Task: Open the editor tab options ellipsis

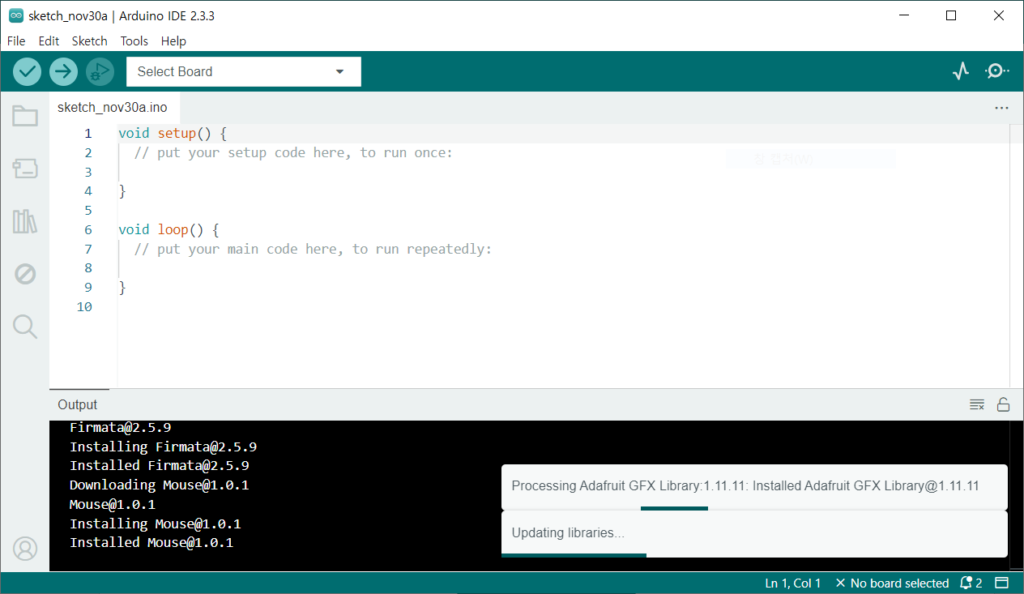Action: [1001, 108]
